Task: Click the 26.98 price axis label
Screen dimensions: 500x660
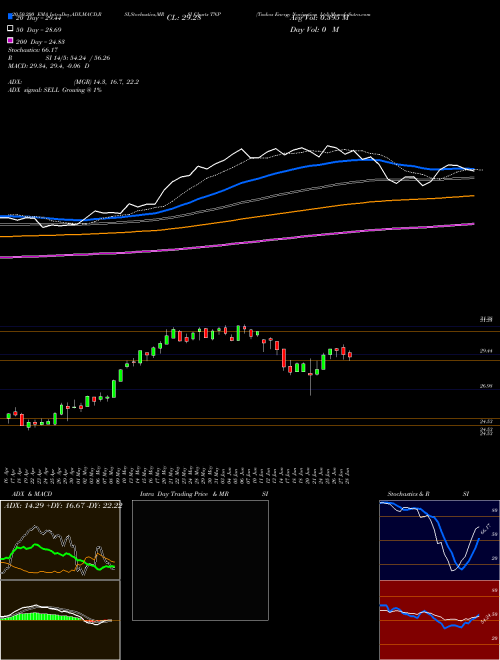Action: point(486,386)
